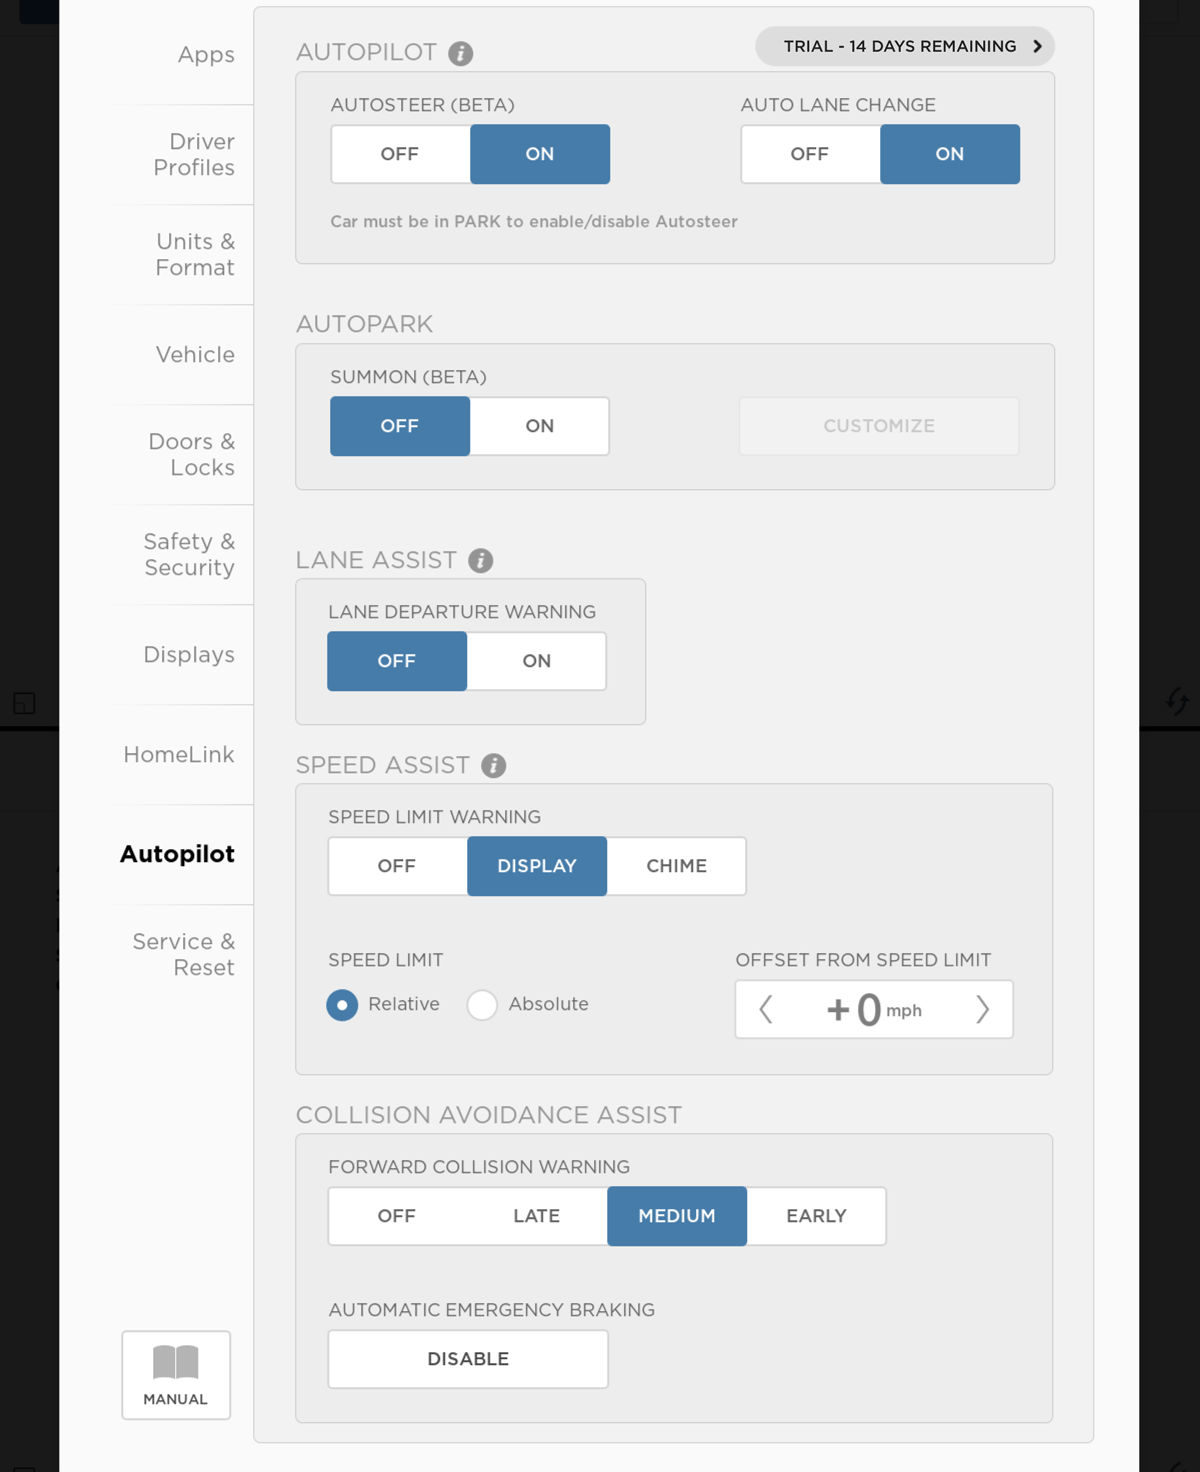Decrease speed limit offset with left arrow
1200x1472 pixels.
click(766, 1009)
